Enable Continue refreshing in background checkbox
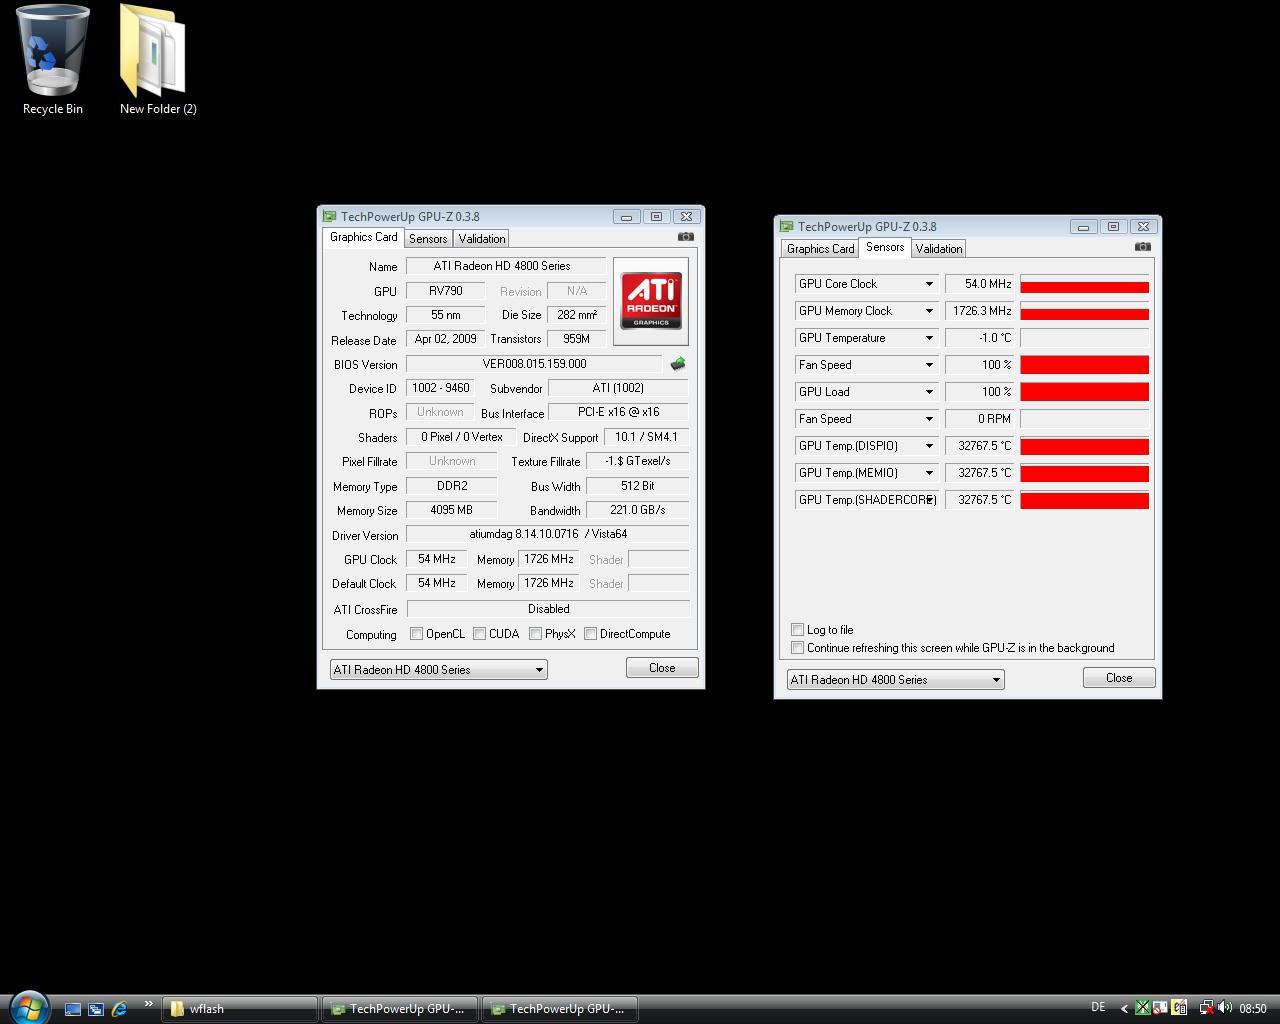Viewport: 1280px width, 1024px height. [x=797, y=647]
